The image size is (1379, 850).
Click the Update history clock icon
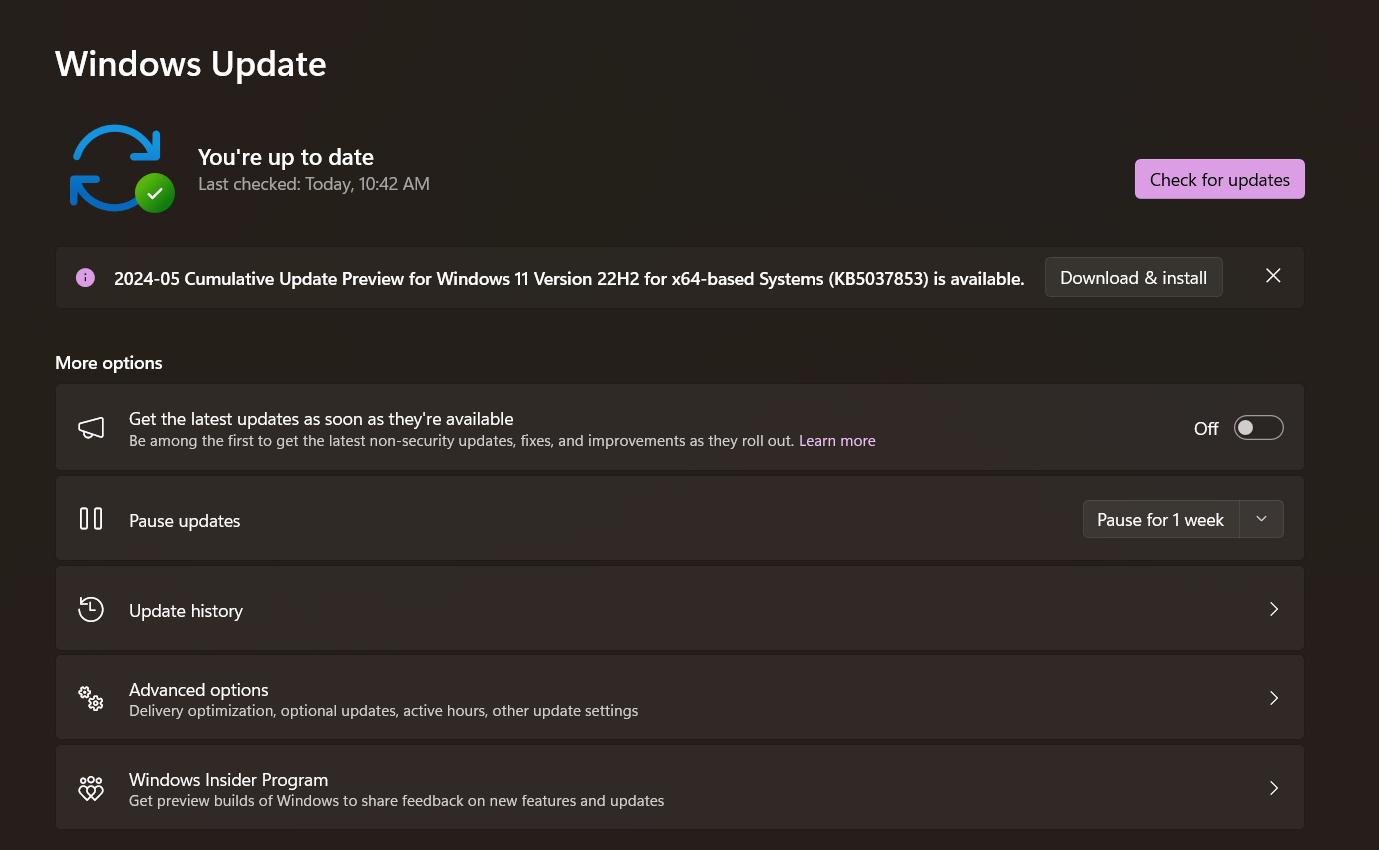point(91,609)
